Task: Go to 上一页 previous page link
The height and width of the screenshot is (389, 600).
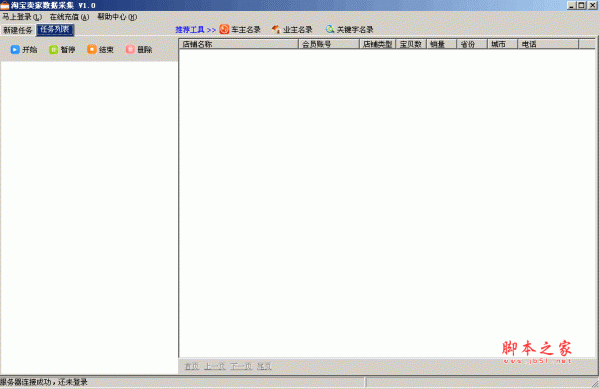Action: click(x=215, y=366)
